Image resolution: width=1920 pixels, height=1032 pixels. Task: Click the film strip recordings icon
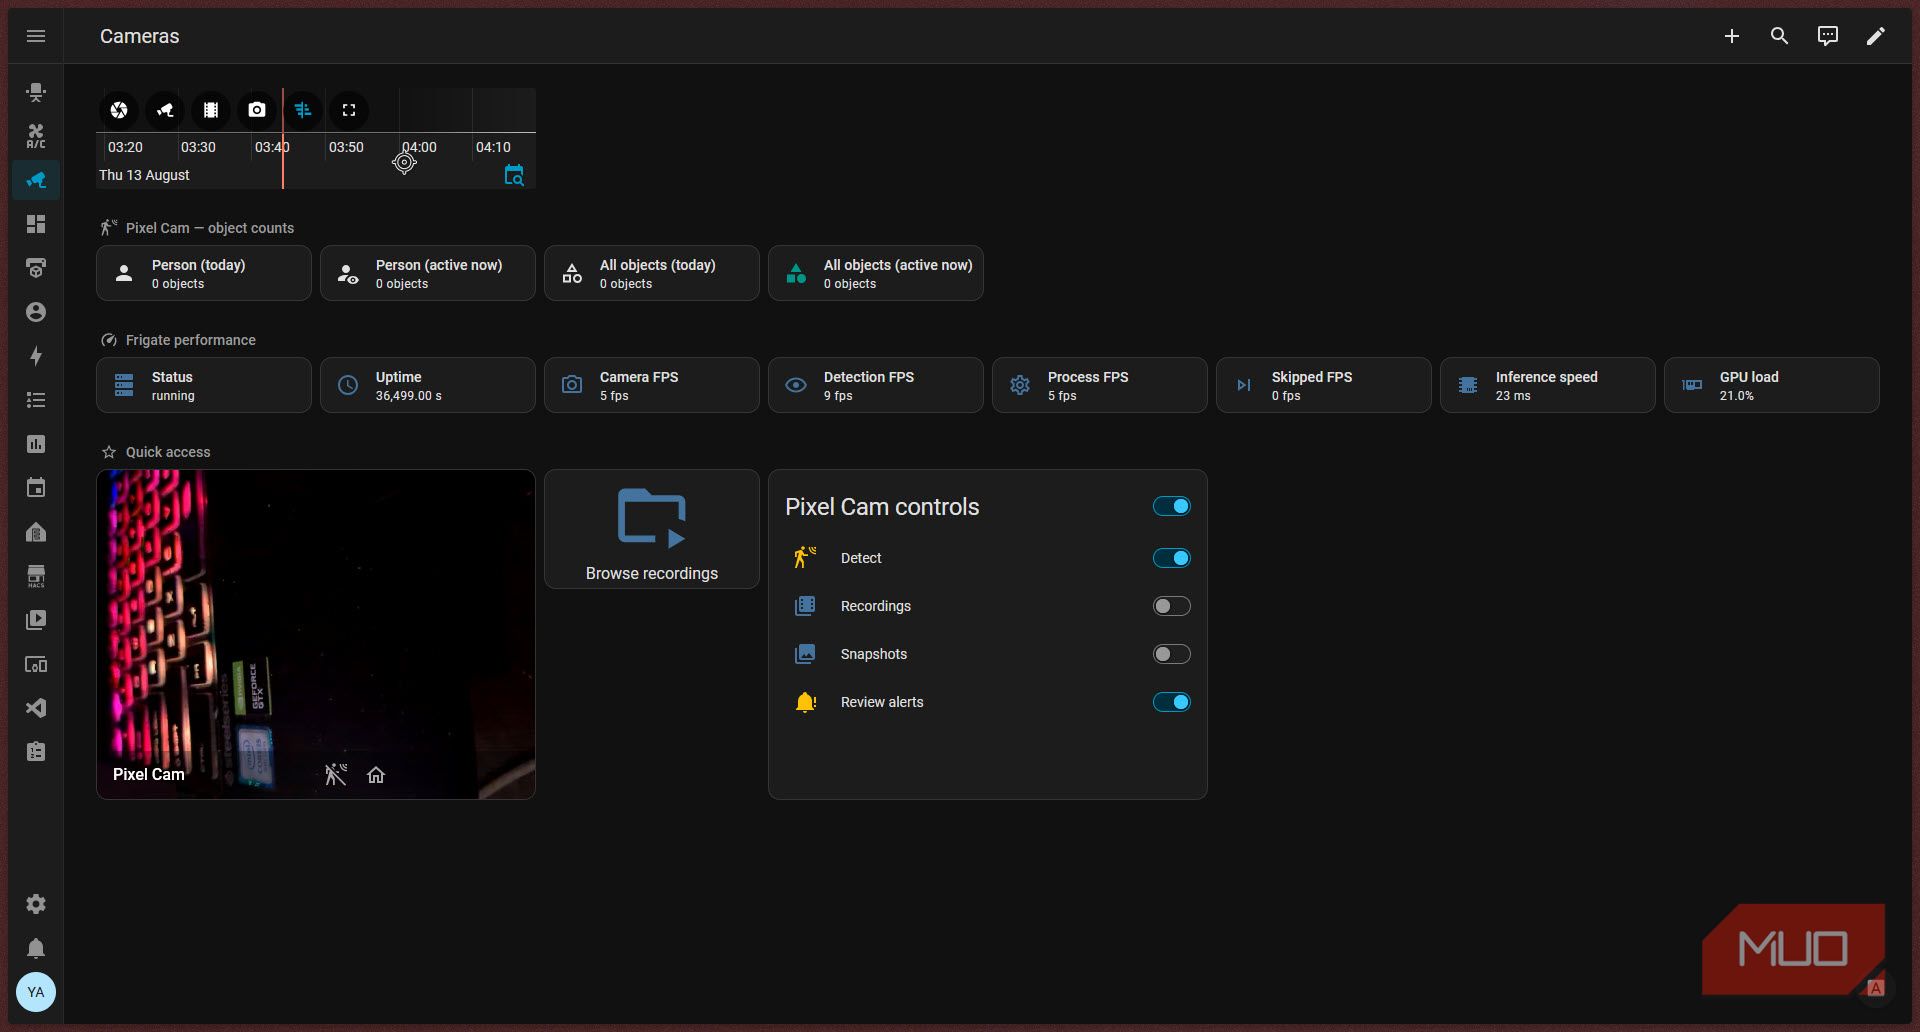point(211,110)
